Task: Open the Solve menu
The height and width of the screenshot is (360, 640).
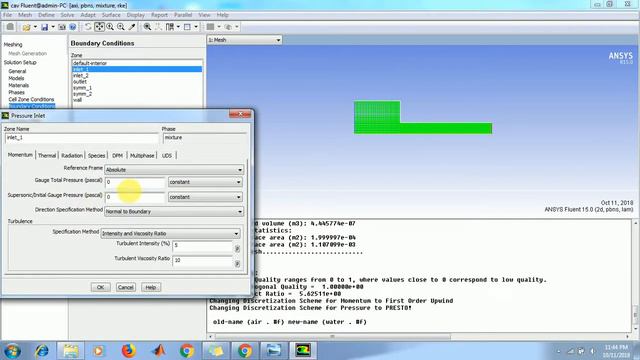Action: pyautogui.click(x=67, y=15)
